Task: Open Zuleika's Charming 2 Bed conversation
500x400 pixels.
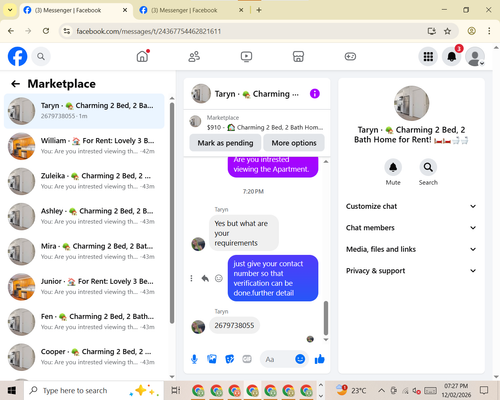Action: tap(84, 181)
